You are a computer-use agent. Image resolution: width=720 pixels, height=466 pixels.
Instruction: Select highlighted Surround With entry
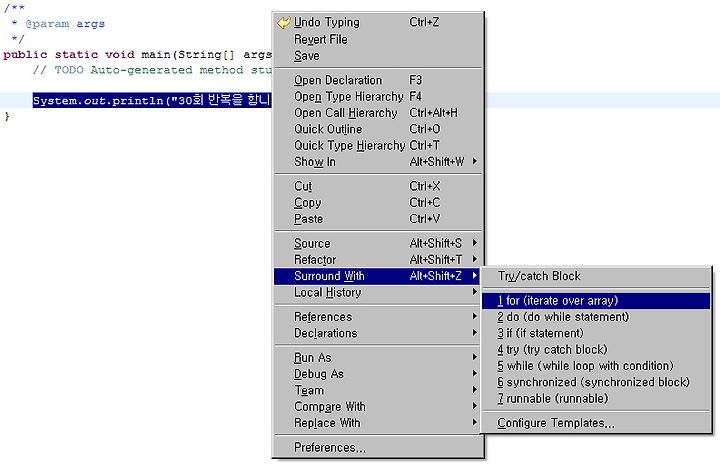click(378, 276)
